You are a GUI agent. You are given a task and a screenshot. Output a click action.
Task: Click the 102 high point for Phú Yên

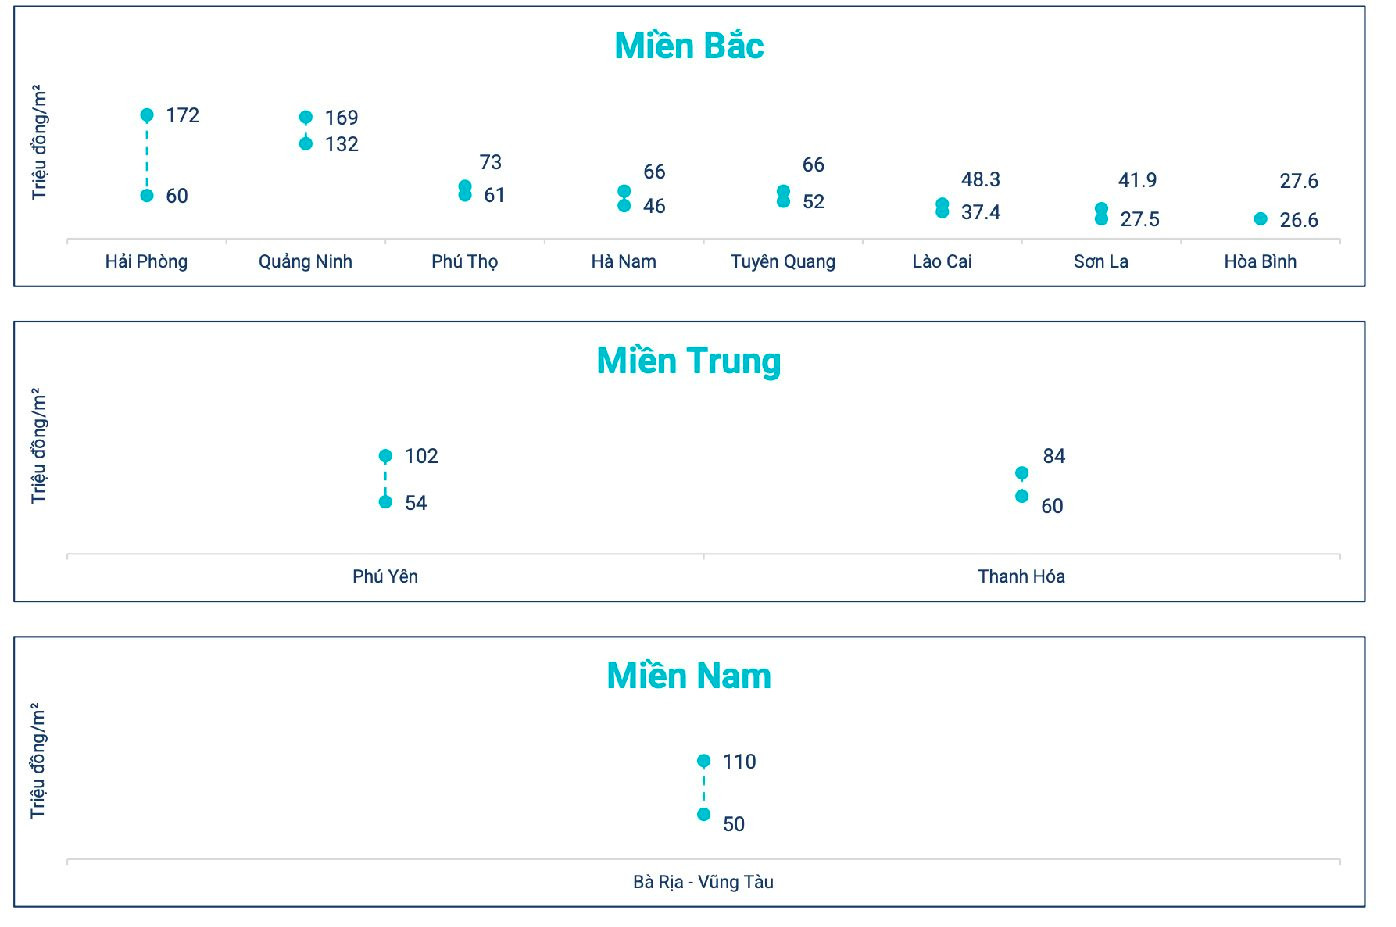click(386, 456)
